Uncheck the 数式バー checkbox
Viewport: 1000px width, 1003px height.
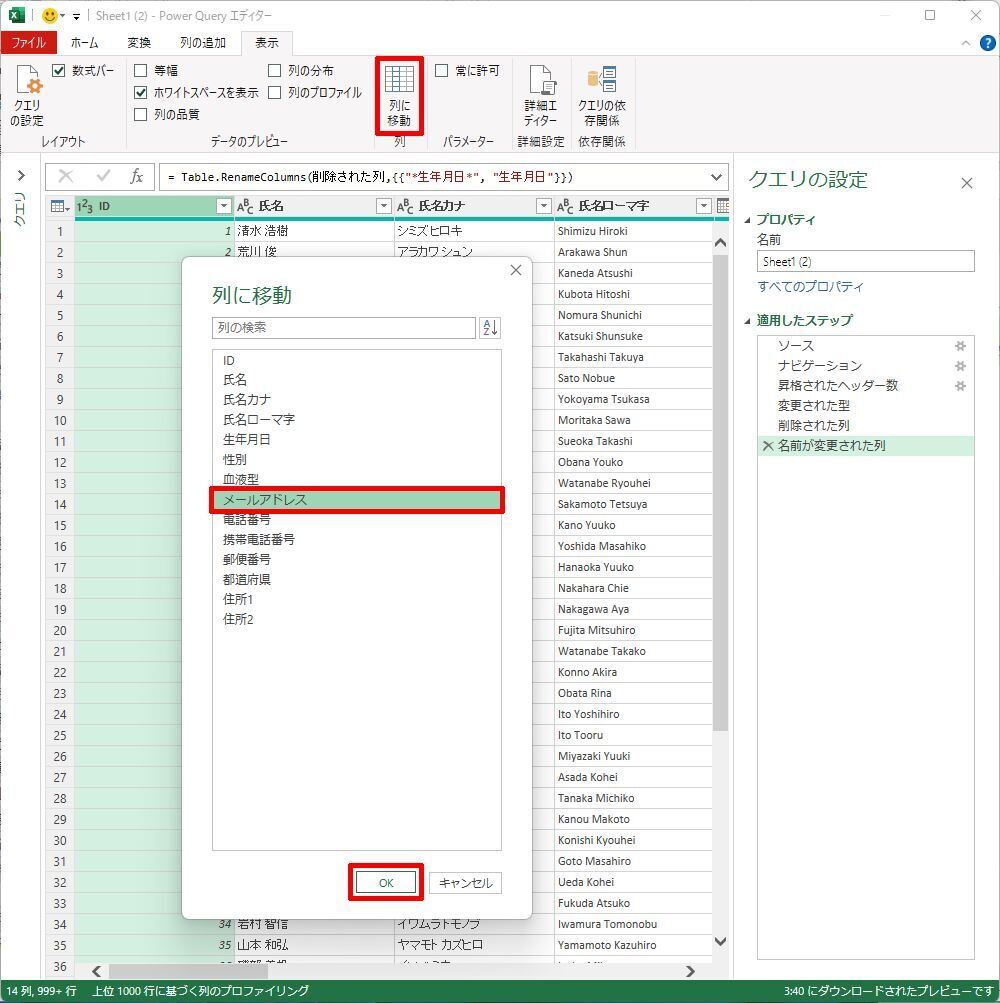(x=59, y=71)
